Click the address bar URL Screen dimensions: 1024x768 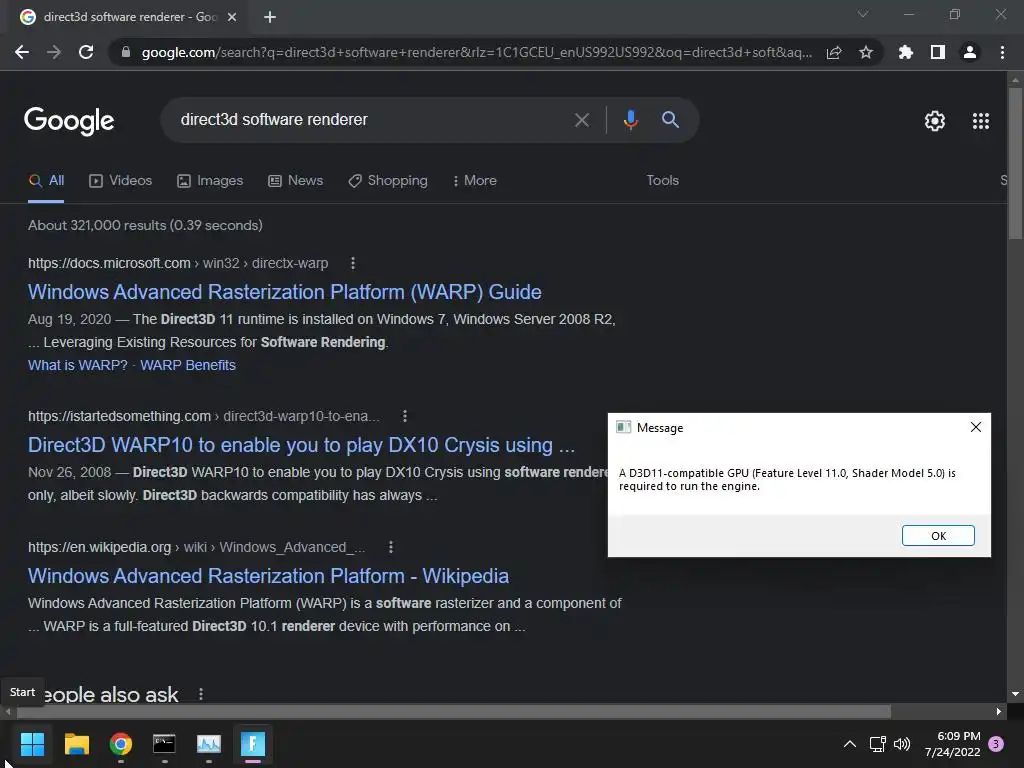coord(477,52)
